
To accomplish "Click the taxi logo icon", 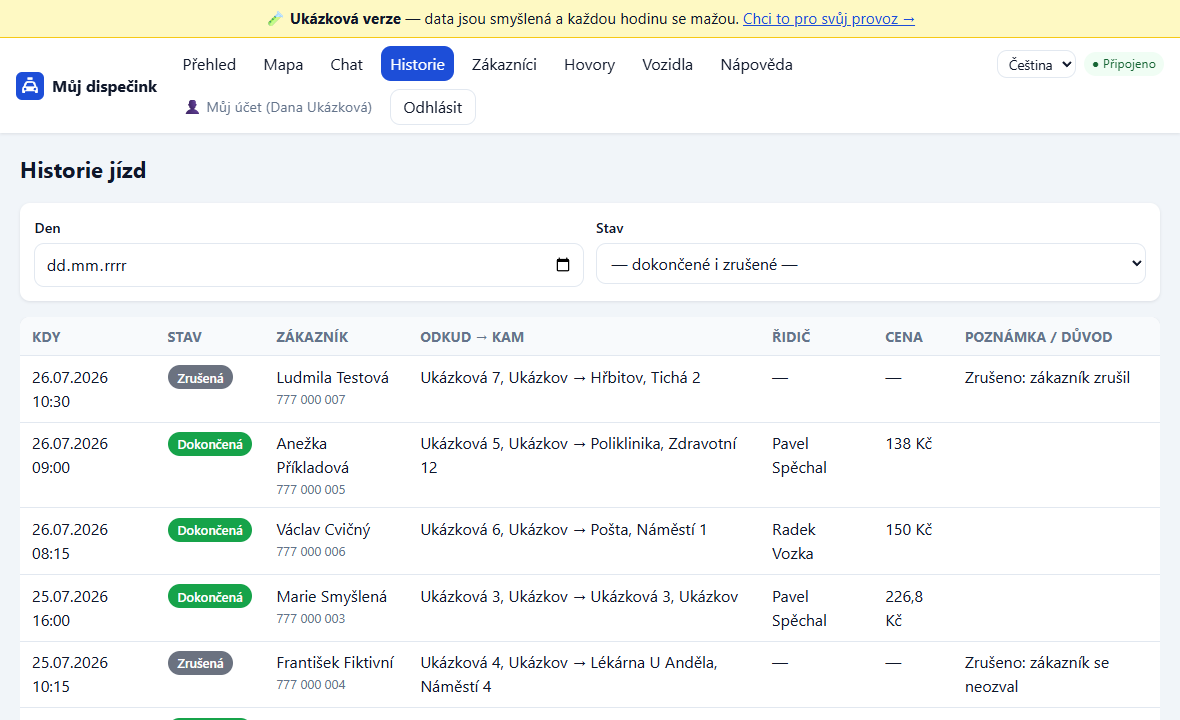I will (29, 86).
